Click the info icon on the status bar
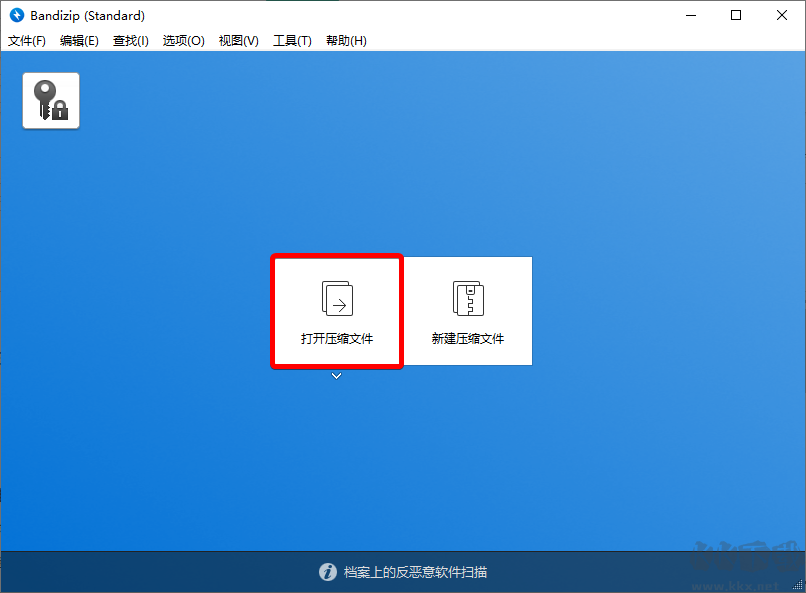Viewport: 806px width, 593px height. (x=329, y=572)
